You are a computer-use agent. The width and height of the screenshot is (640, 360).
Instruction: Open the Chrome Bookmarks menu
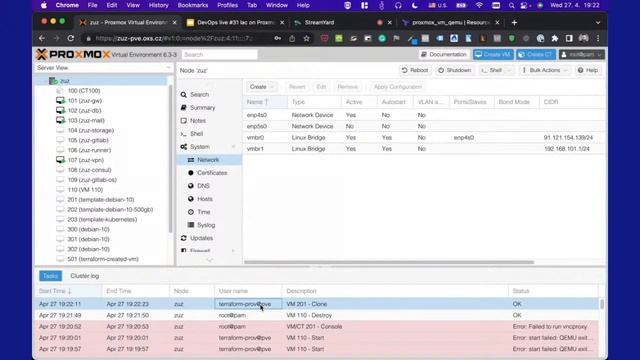(193, 5)
